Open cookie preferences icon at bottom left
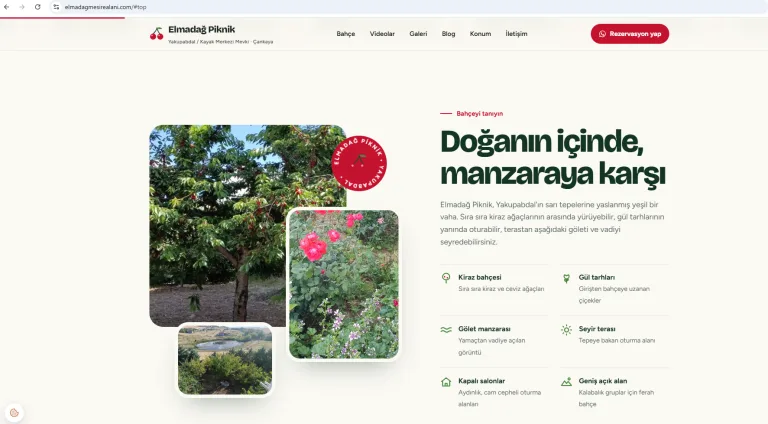 (x=14, y=413)
